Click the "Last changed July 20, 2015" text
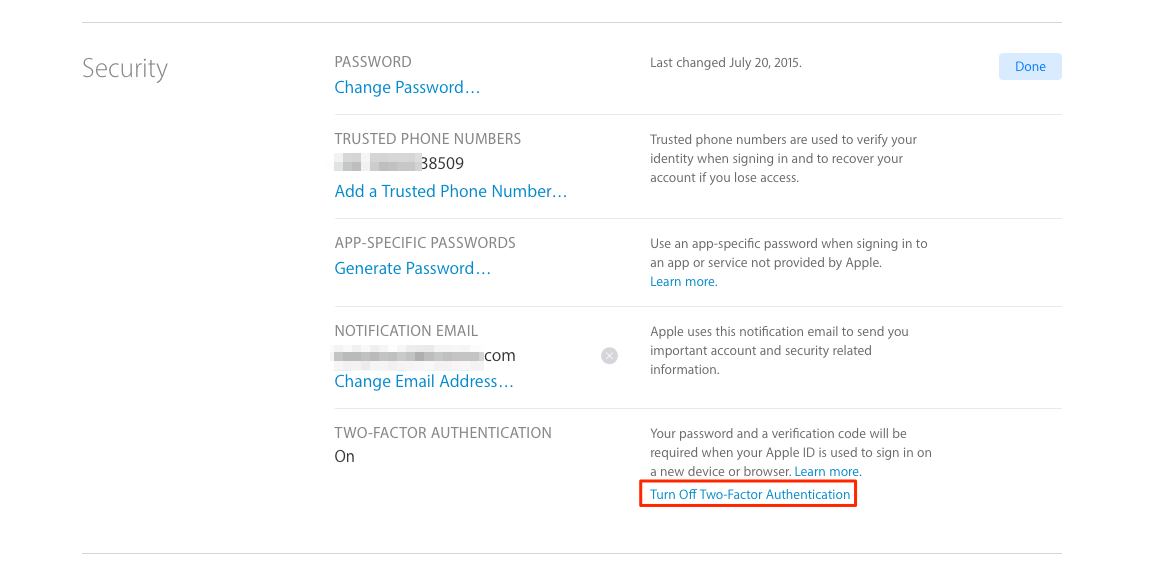Viewport: 1156px width, 577px height. click(x=725, y=63)
